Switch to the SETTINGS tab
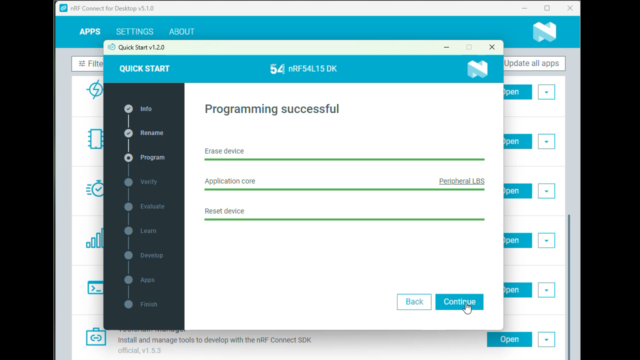This screenshot has width=640, height=360. click(x=134, y=31)
